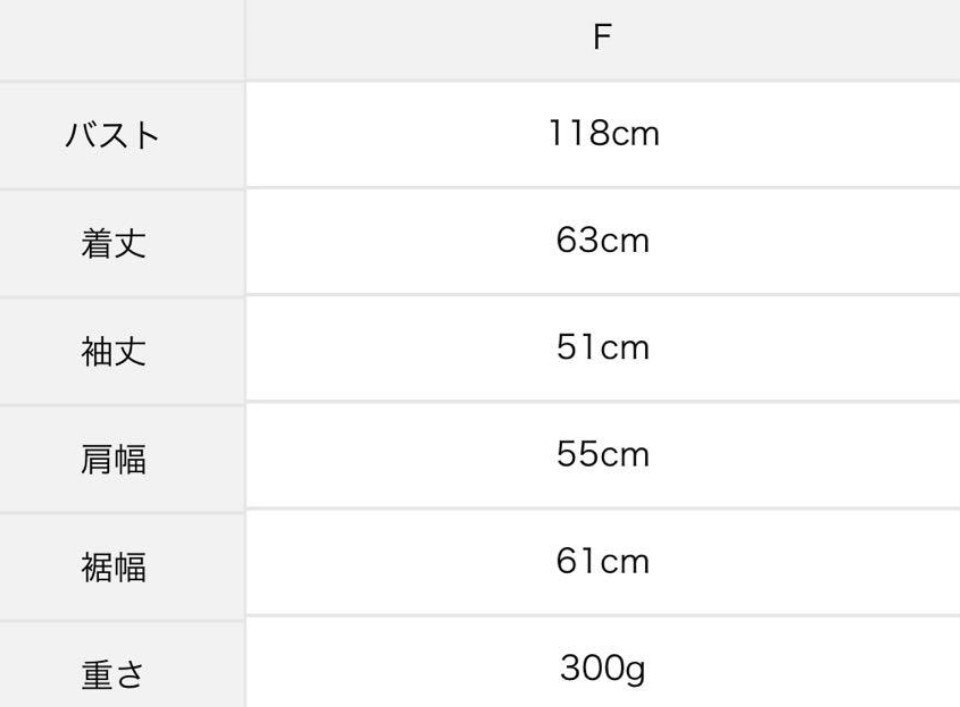Click the バスト row label

tap(113, 135)
